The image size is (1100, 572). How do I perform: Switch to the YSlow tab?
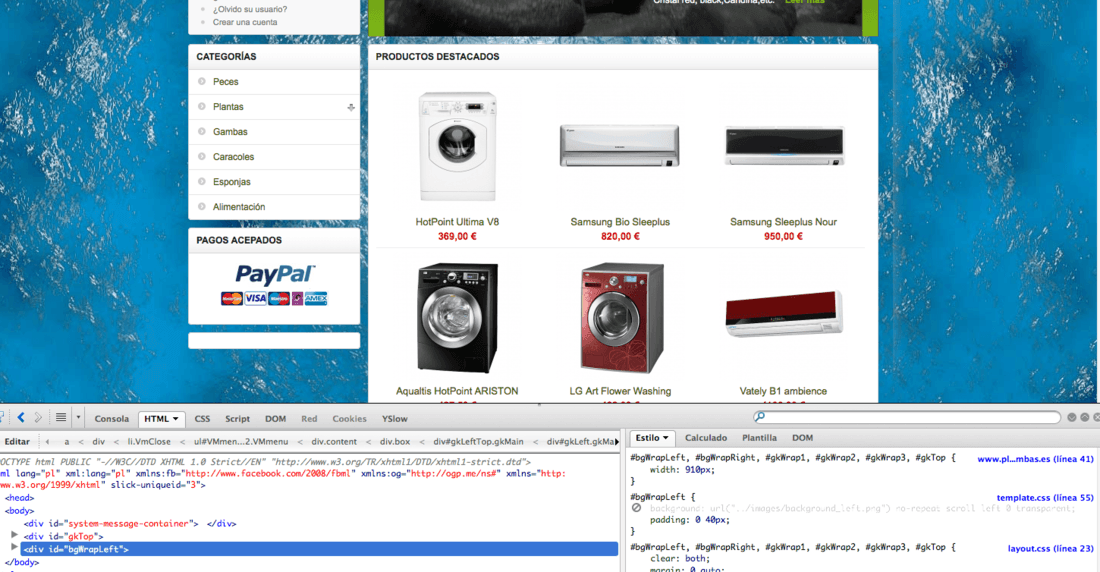395,419
